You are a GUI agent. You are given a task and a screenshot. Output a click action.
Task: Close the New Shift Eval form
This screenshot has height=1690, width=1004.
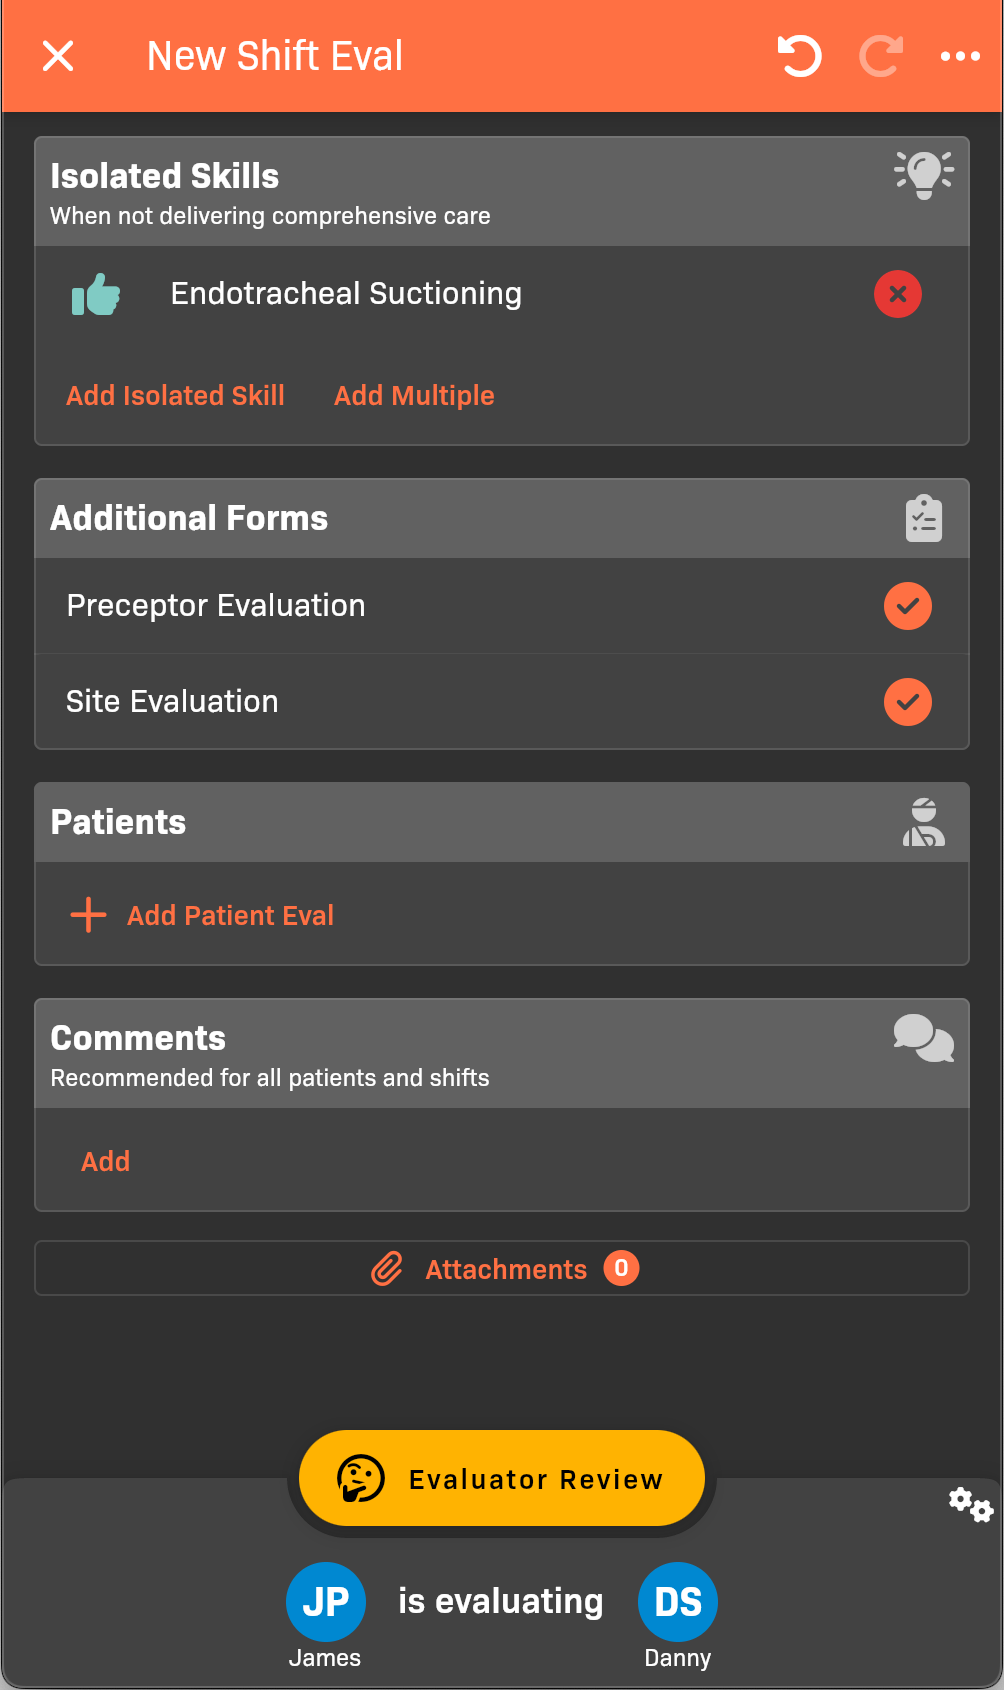click(x=58, y=56)
